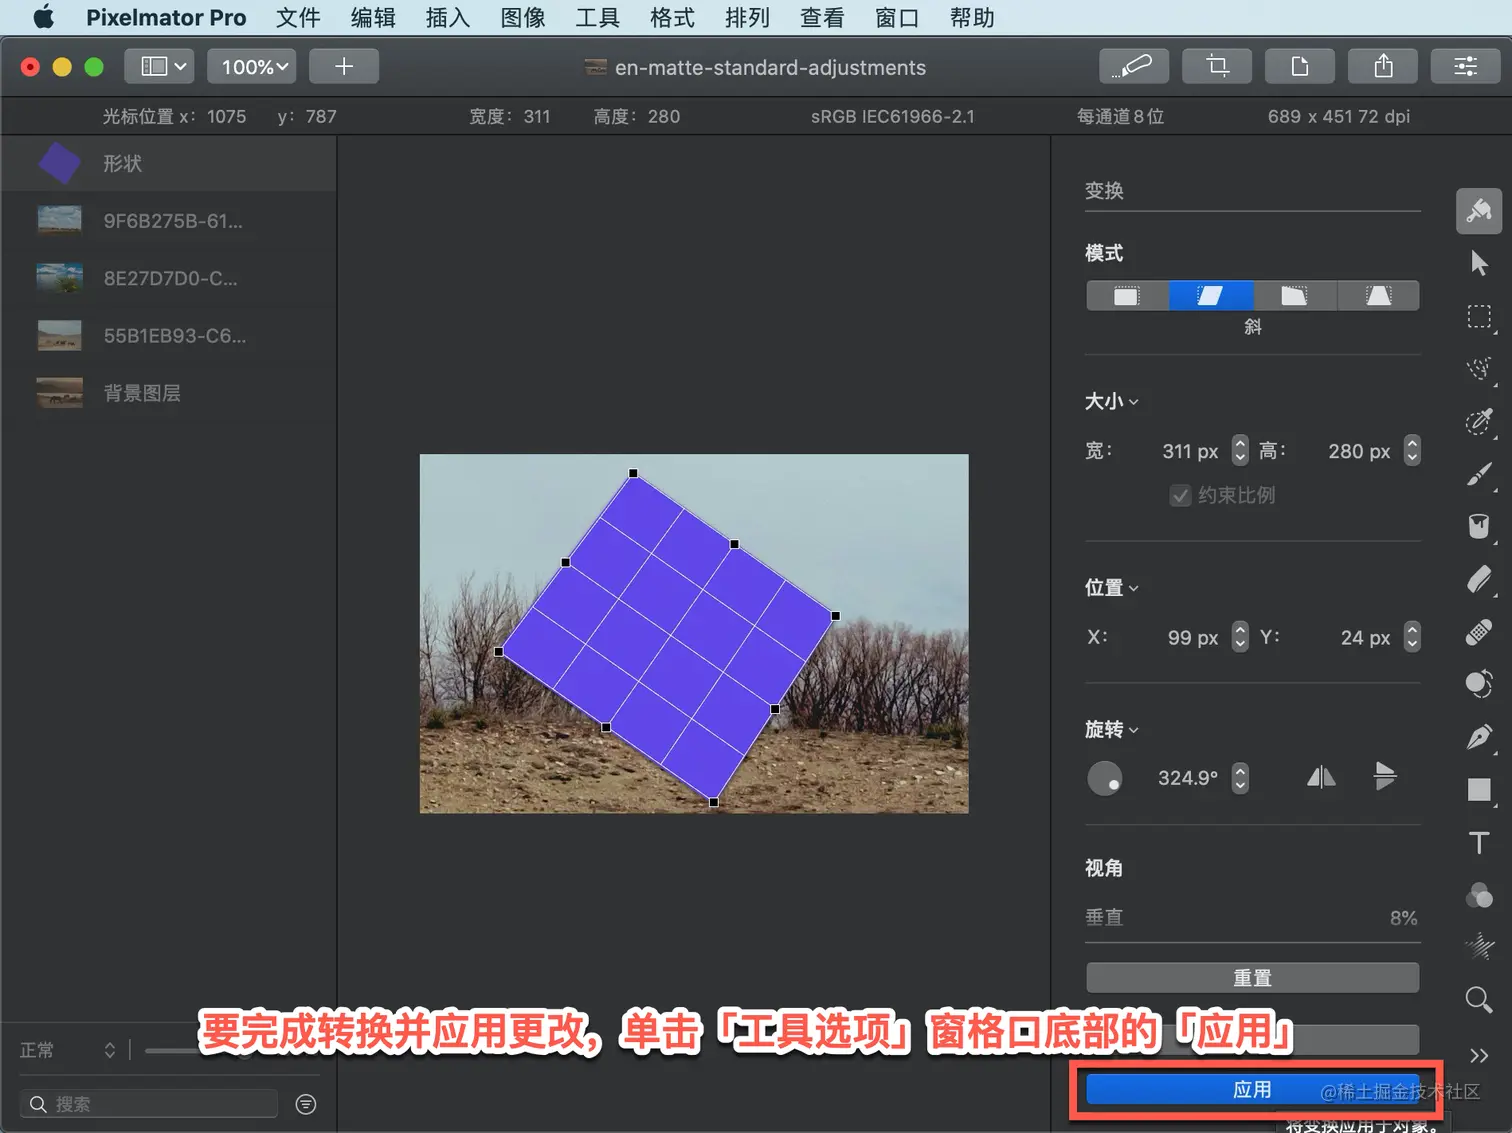Toggle the Tool Options sliders button
This screenshot has width=1512, height=1133.
point(1466,66)
